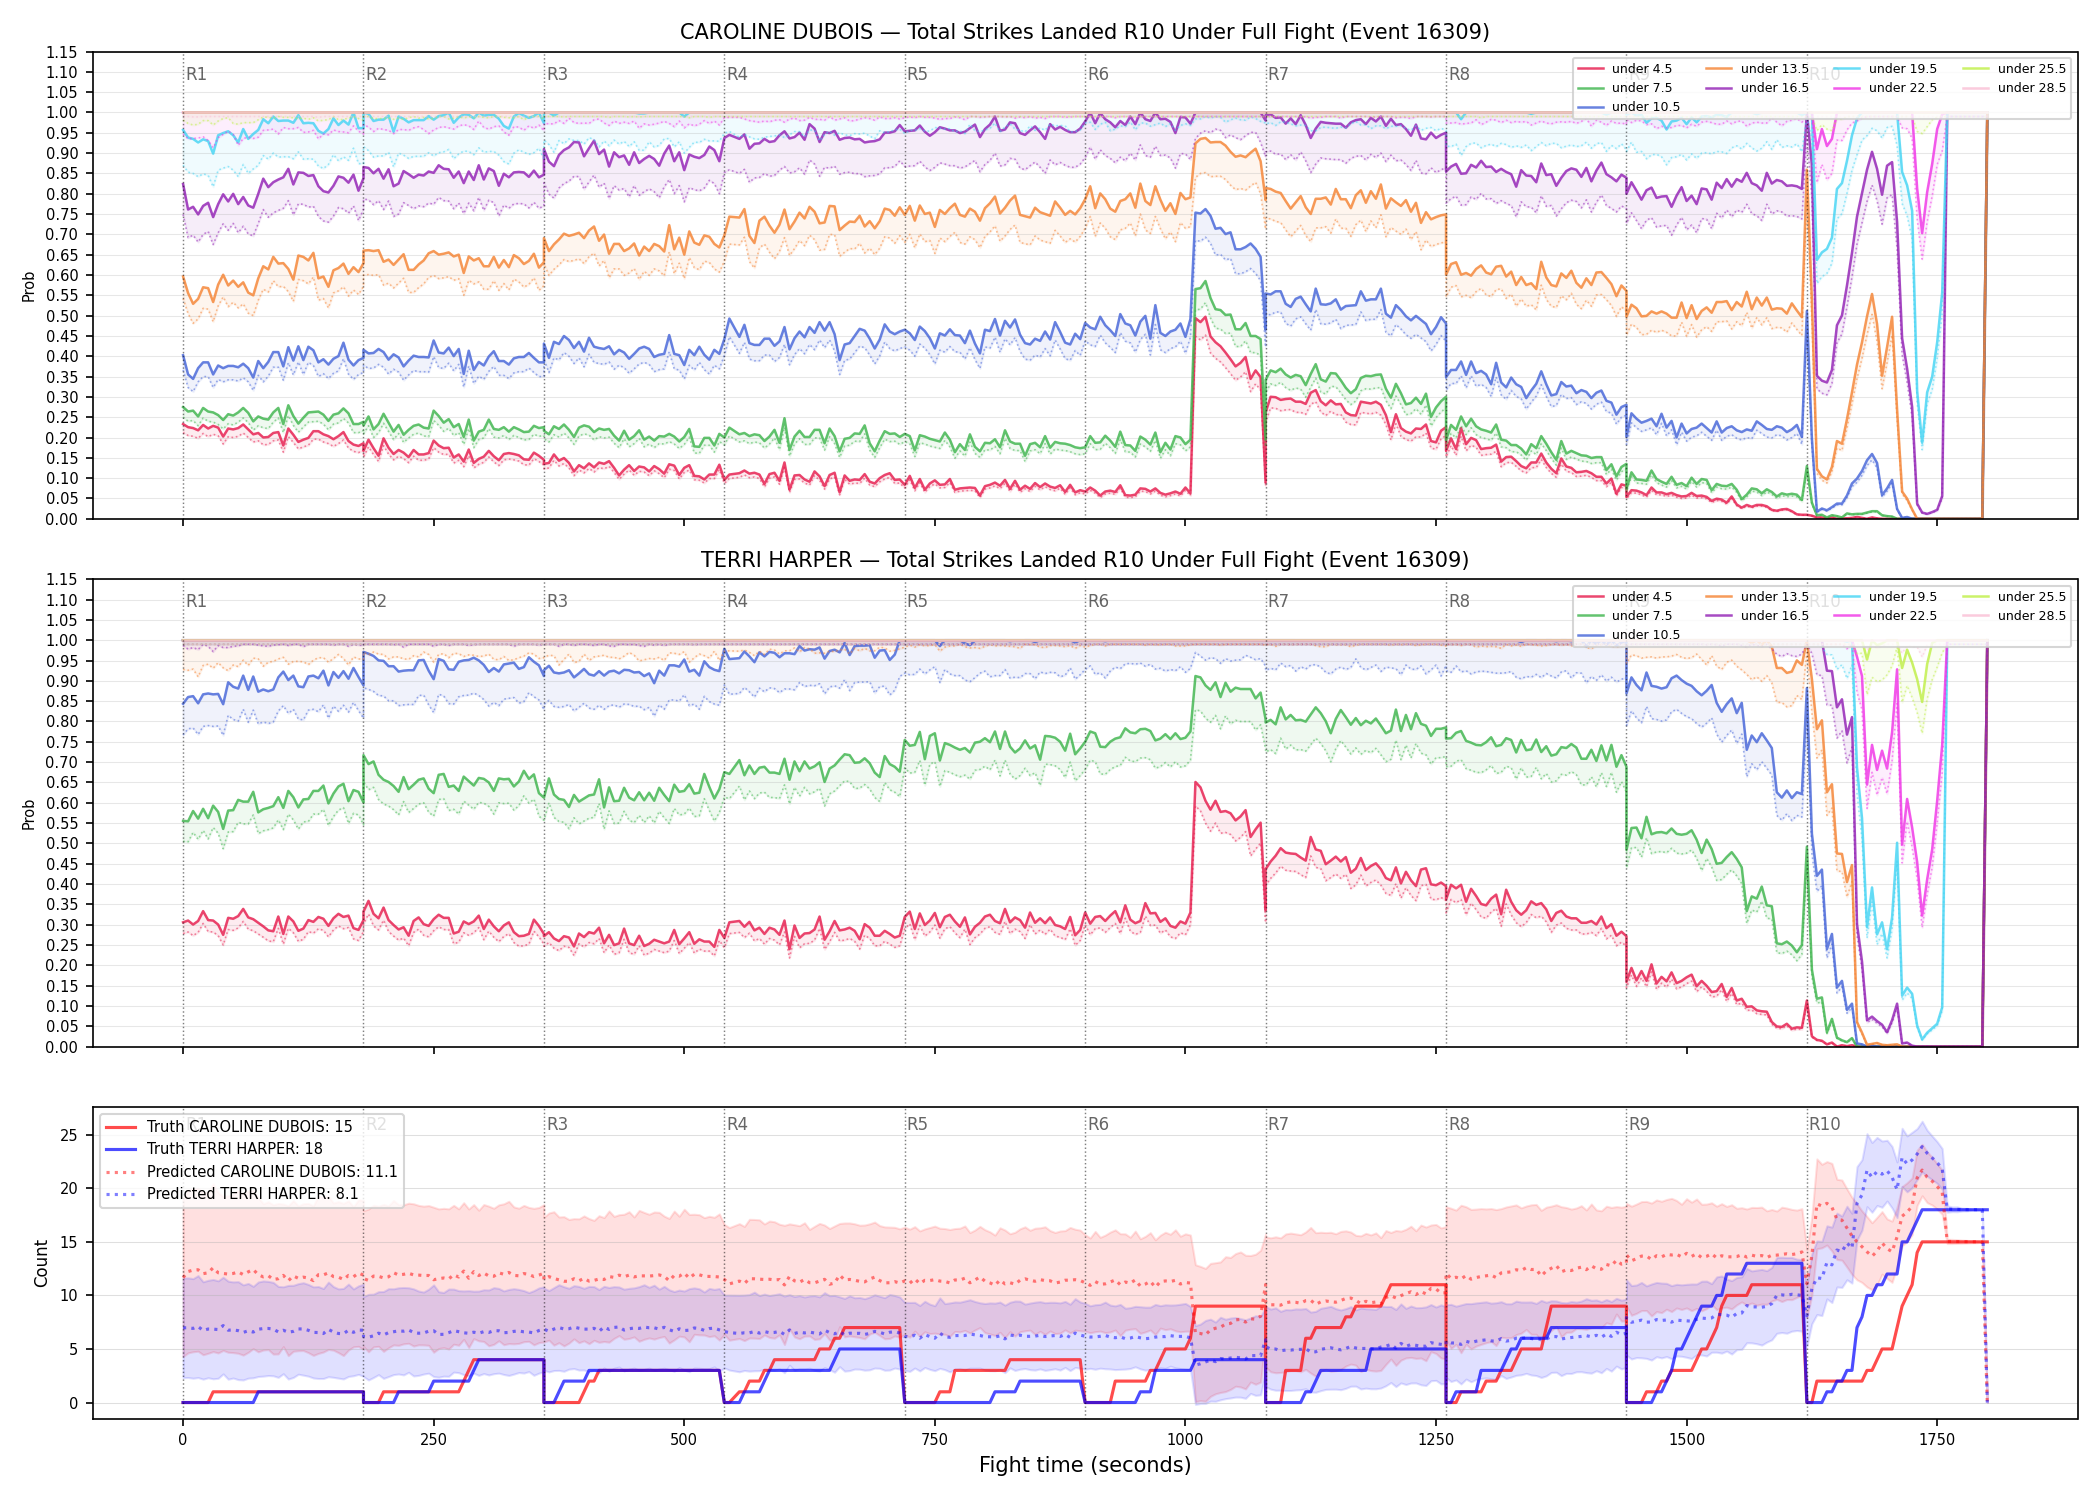Viewport: 2100px width, 1500px height.
Task: Click the R8 round marker in Caroline Dubois chart
Action: point(1459,74)
